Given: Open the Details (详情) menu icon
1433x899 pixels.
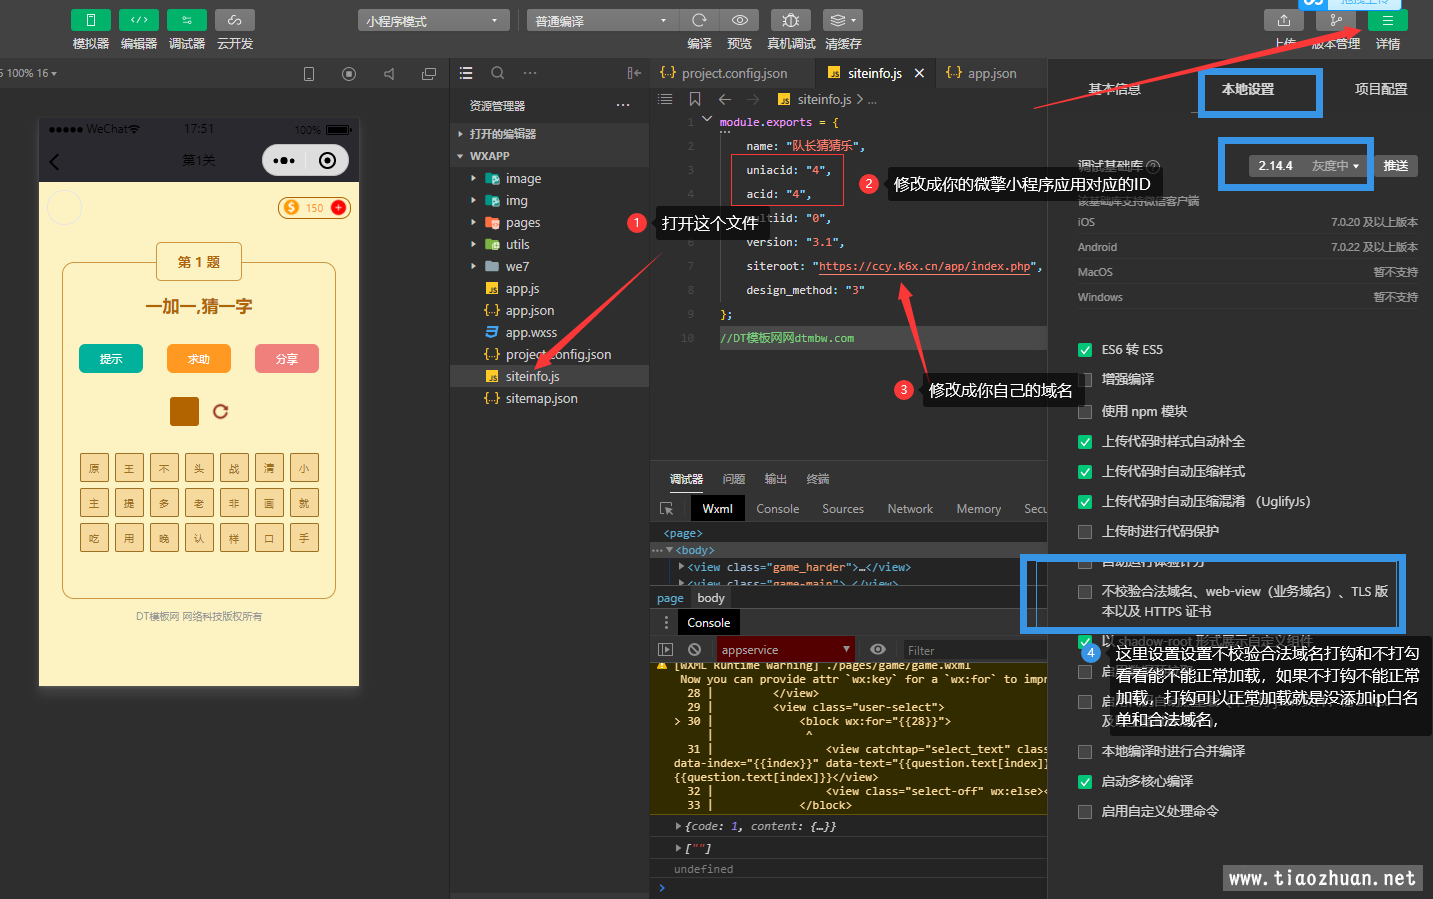Looking at the screenshot, I should [x=1387, y=20].
